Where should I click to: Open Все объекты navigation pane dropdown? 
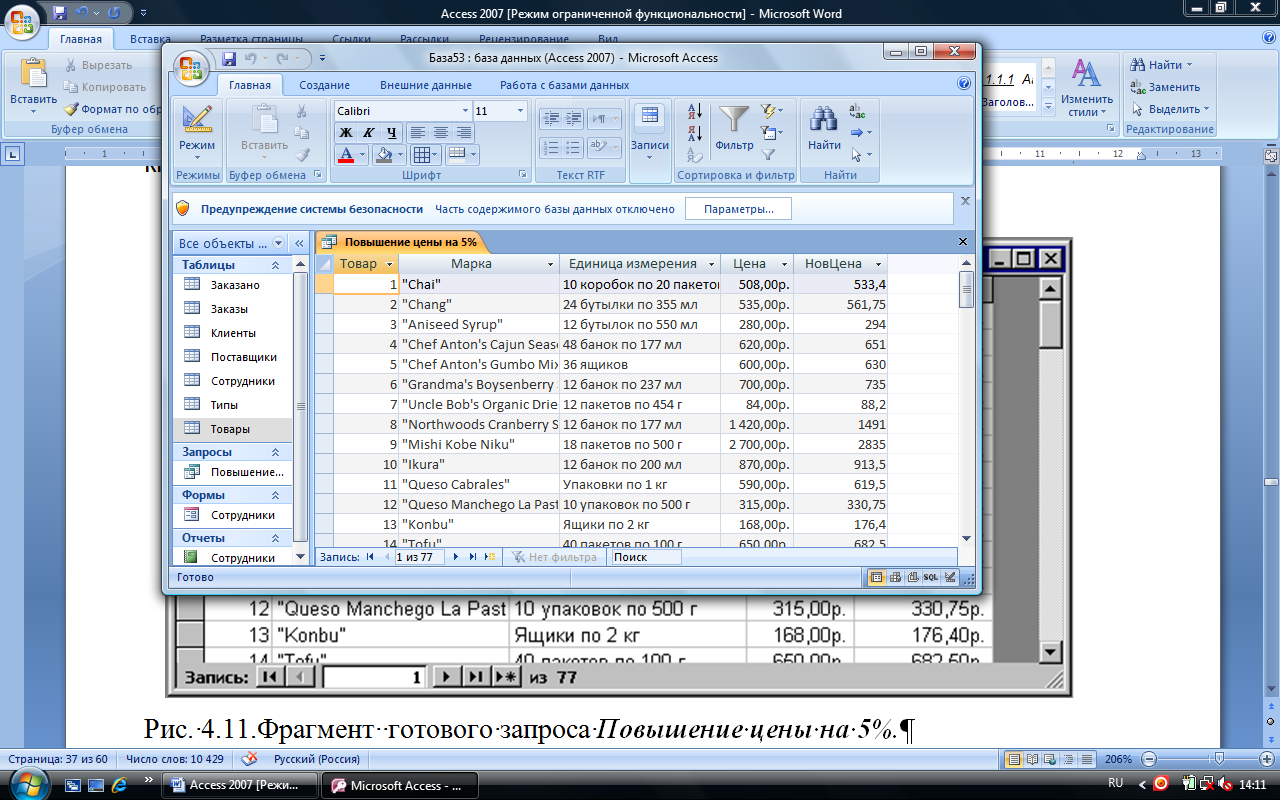(276, 243)
